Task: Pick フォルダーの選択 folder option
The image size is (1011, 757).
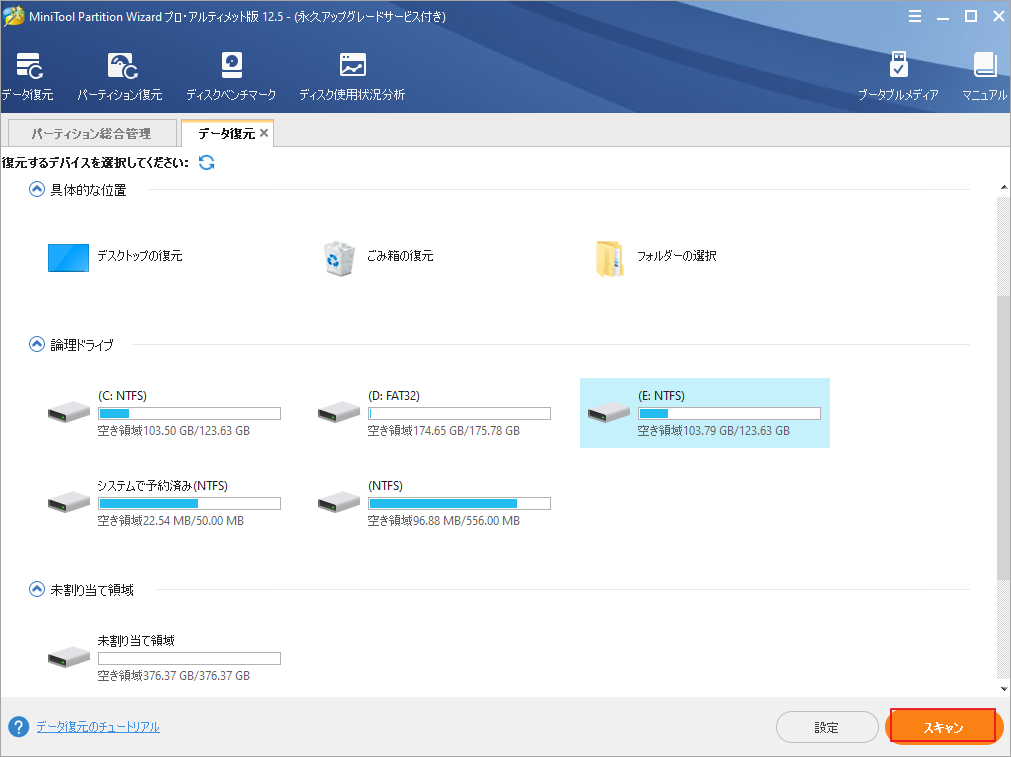Action: point(655,257)
